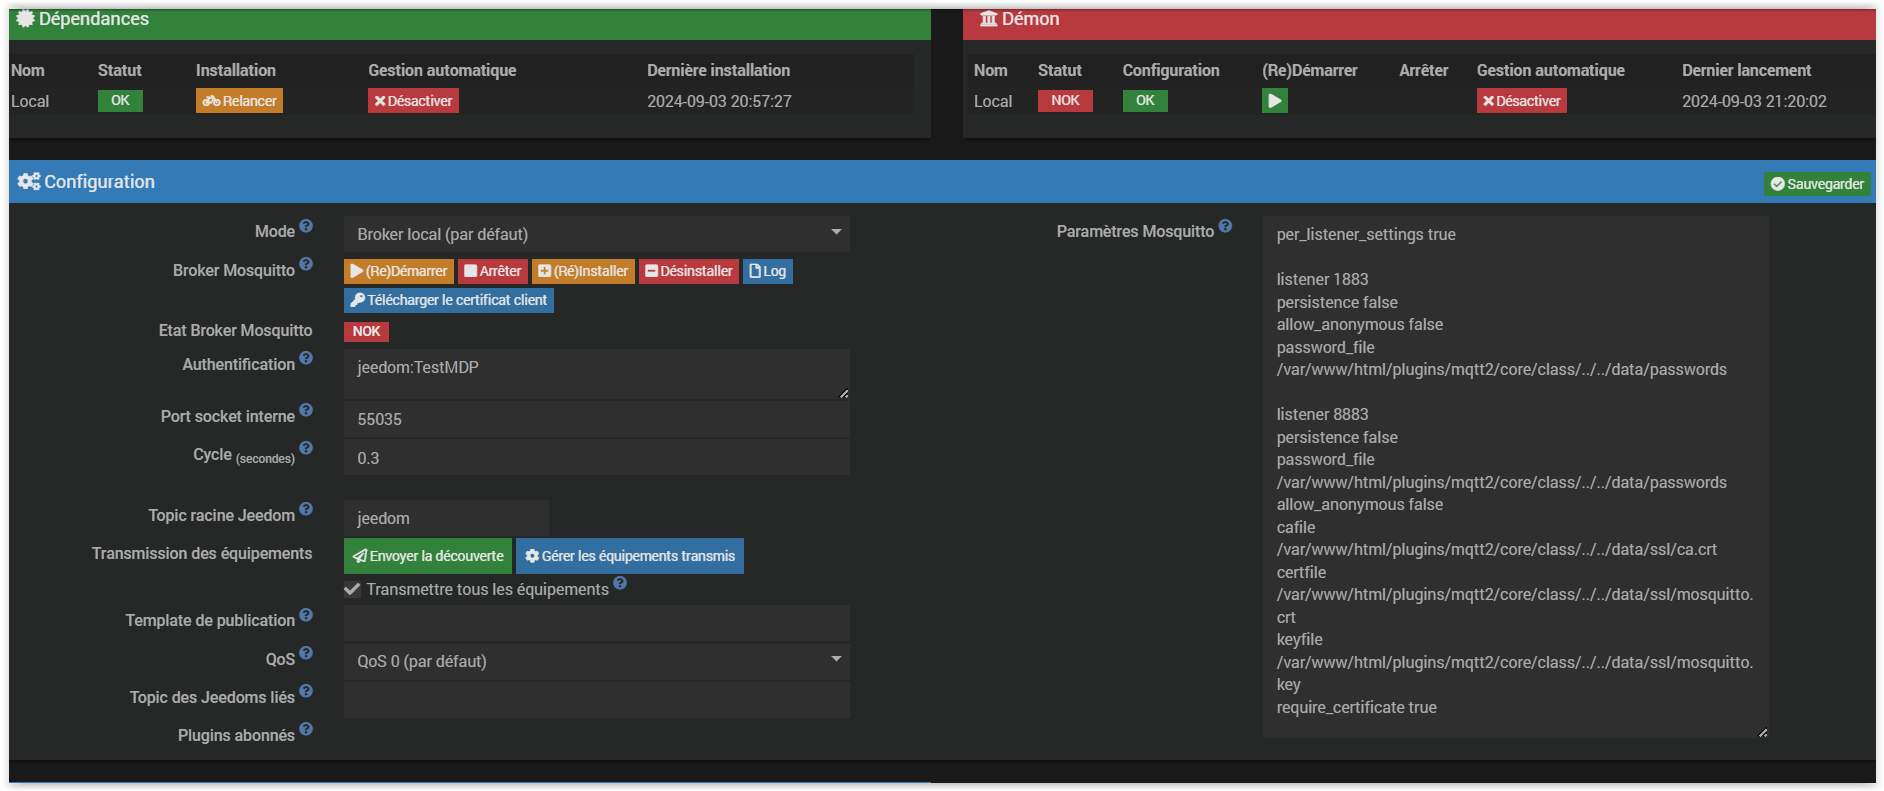Open the Mosquitto broker Log
This screenshot has height=791, width=1884.
pos(768,271)
